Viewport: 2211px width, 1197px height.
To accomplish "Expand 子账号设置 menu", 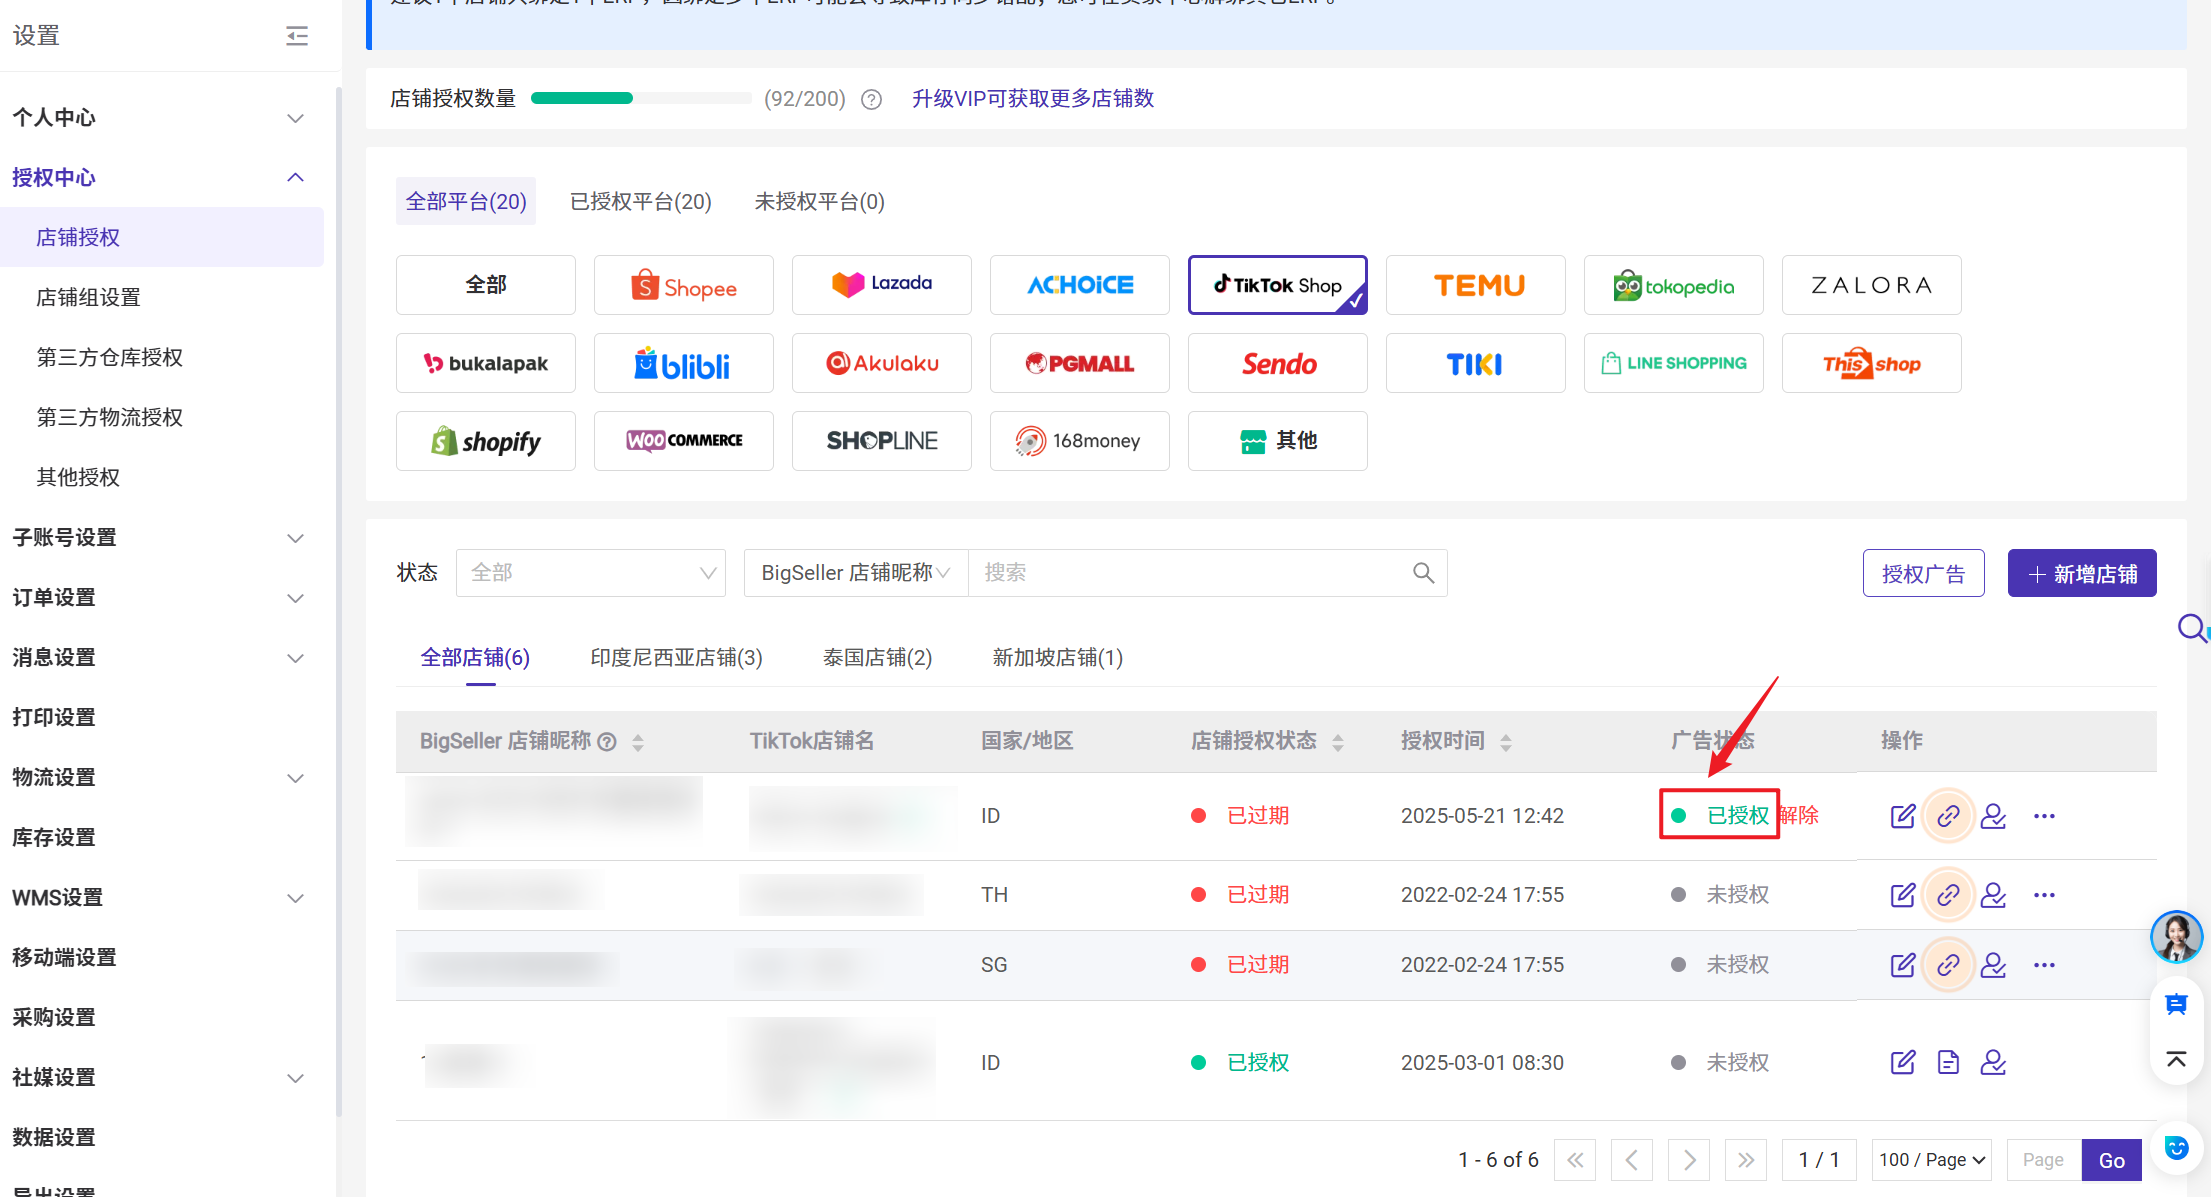I will point(295,538).
